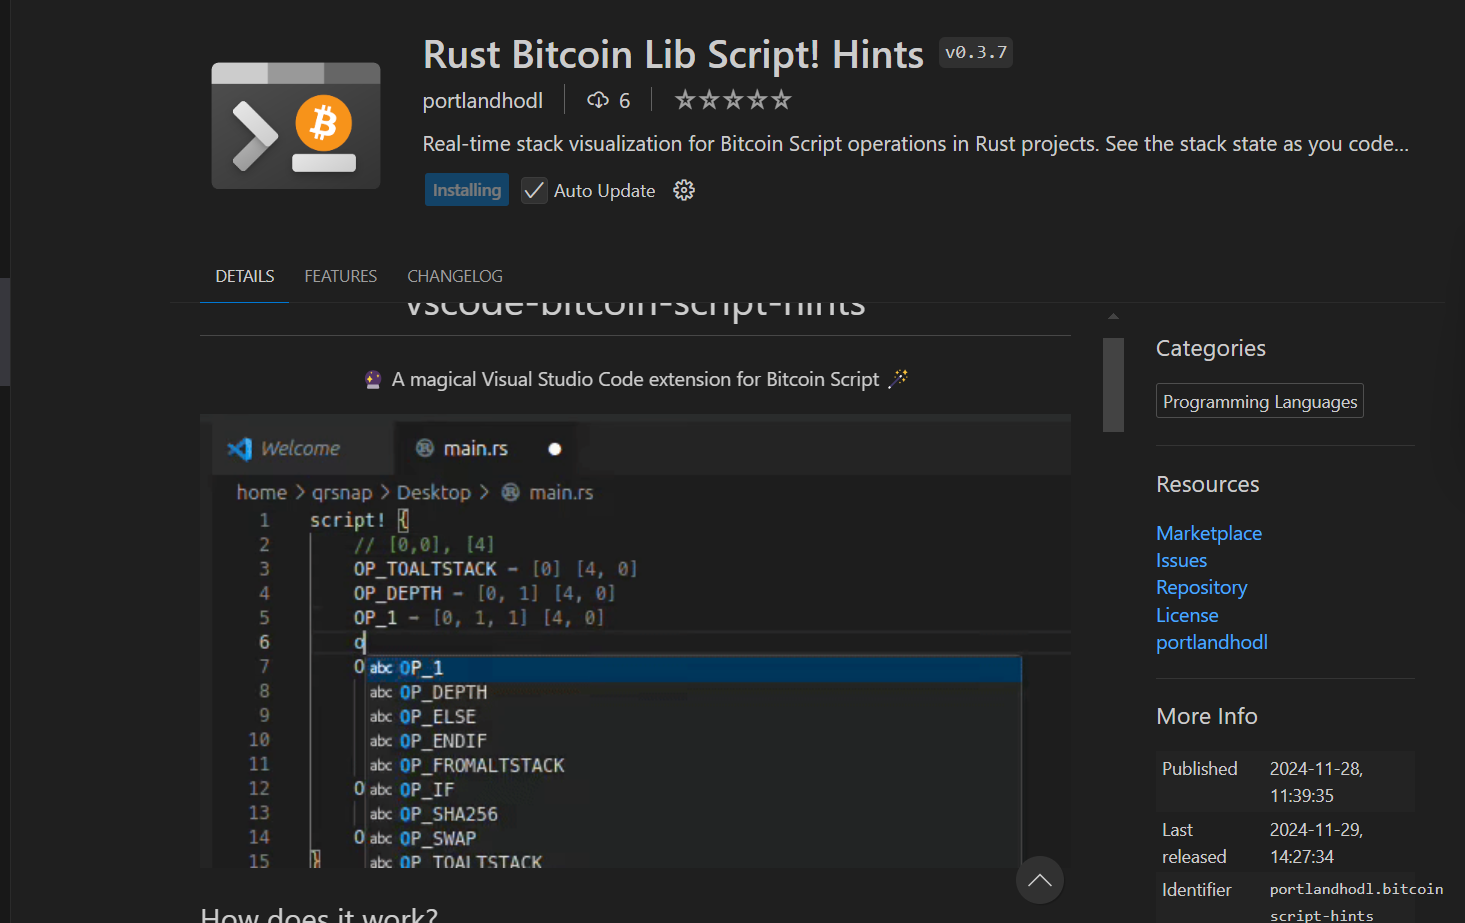Open the Issues resource link
The height and width of the screenshot is (923, 1465).
[x=1182, y=560]
